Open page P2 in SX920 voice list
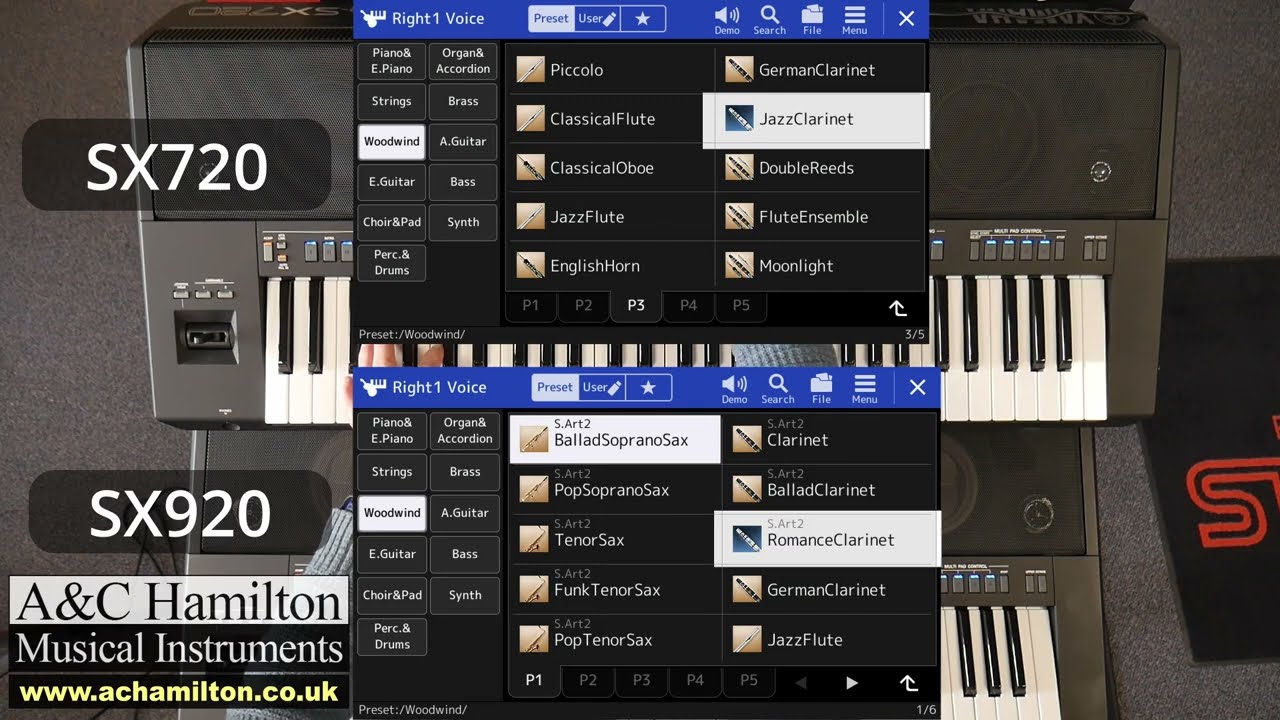This screenshot has width=1280, height=720. coord(588,680)
